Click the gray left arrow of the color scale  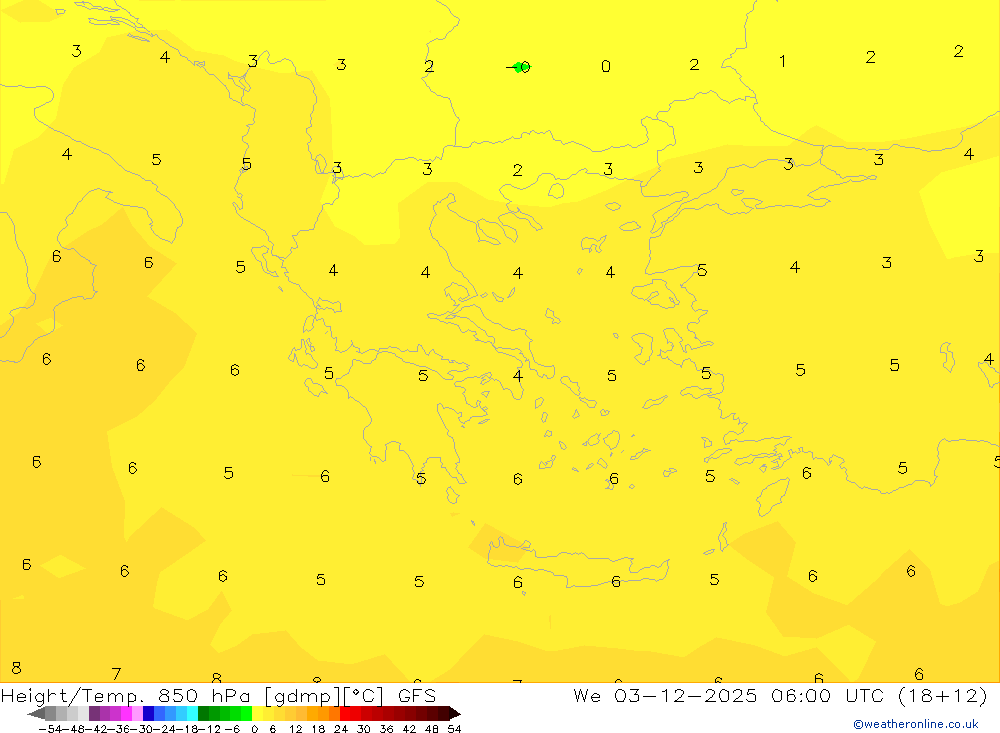[x=36, y=714]
